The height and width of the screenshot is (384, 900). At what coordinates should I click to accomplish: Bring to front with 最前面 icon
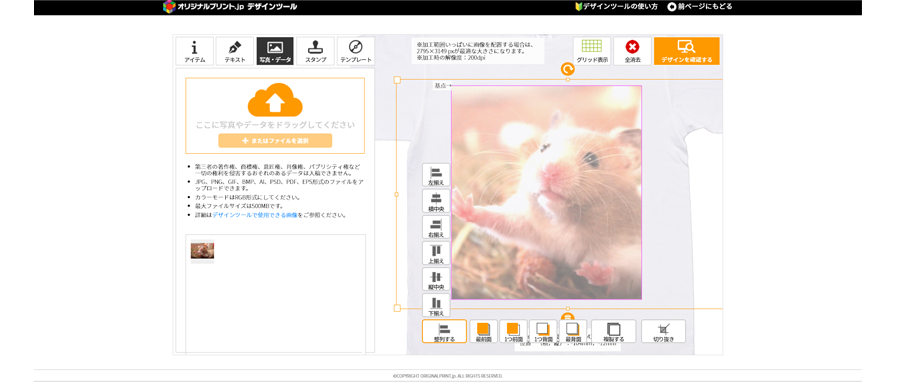484,331
